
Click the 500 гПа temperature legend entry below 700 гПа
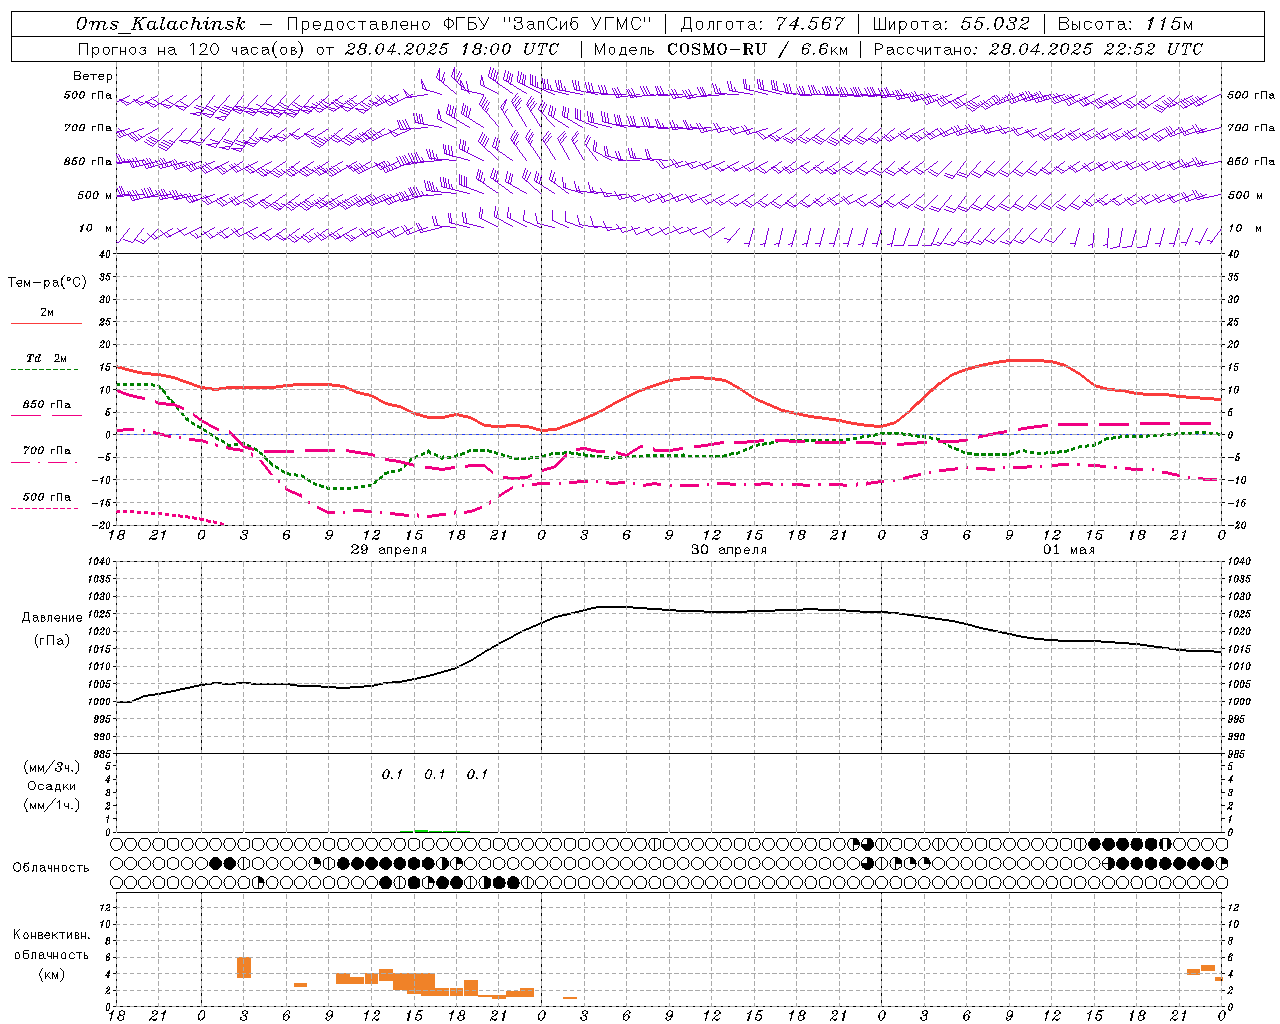(x=46, y=501)
